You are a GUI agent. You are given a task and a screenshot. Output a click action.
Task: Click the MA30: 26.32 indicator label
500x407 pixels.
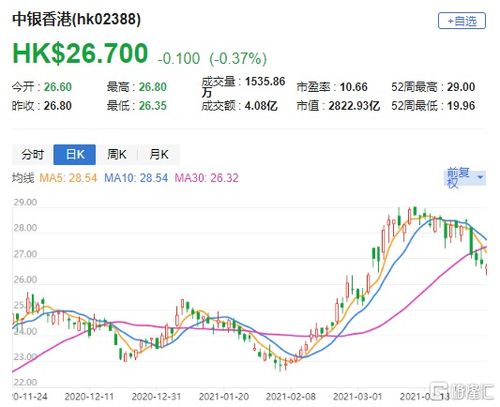(x=207, y=178)
